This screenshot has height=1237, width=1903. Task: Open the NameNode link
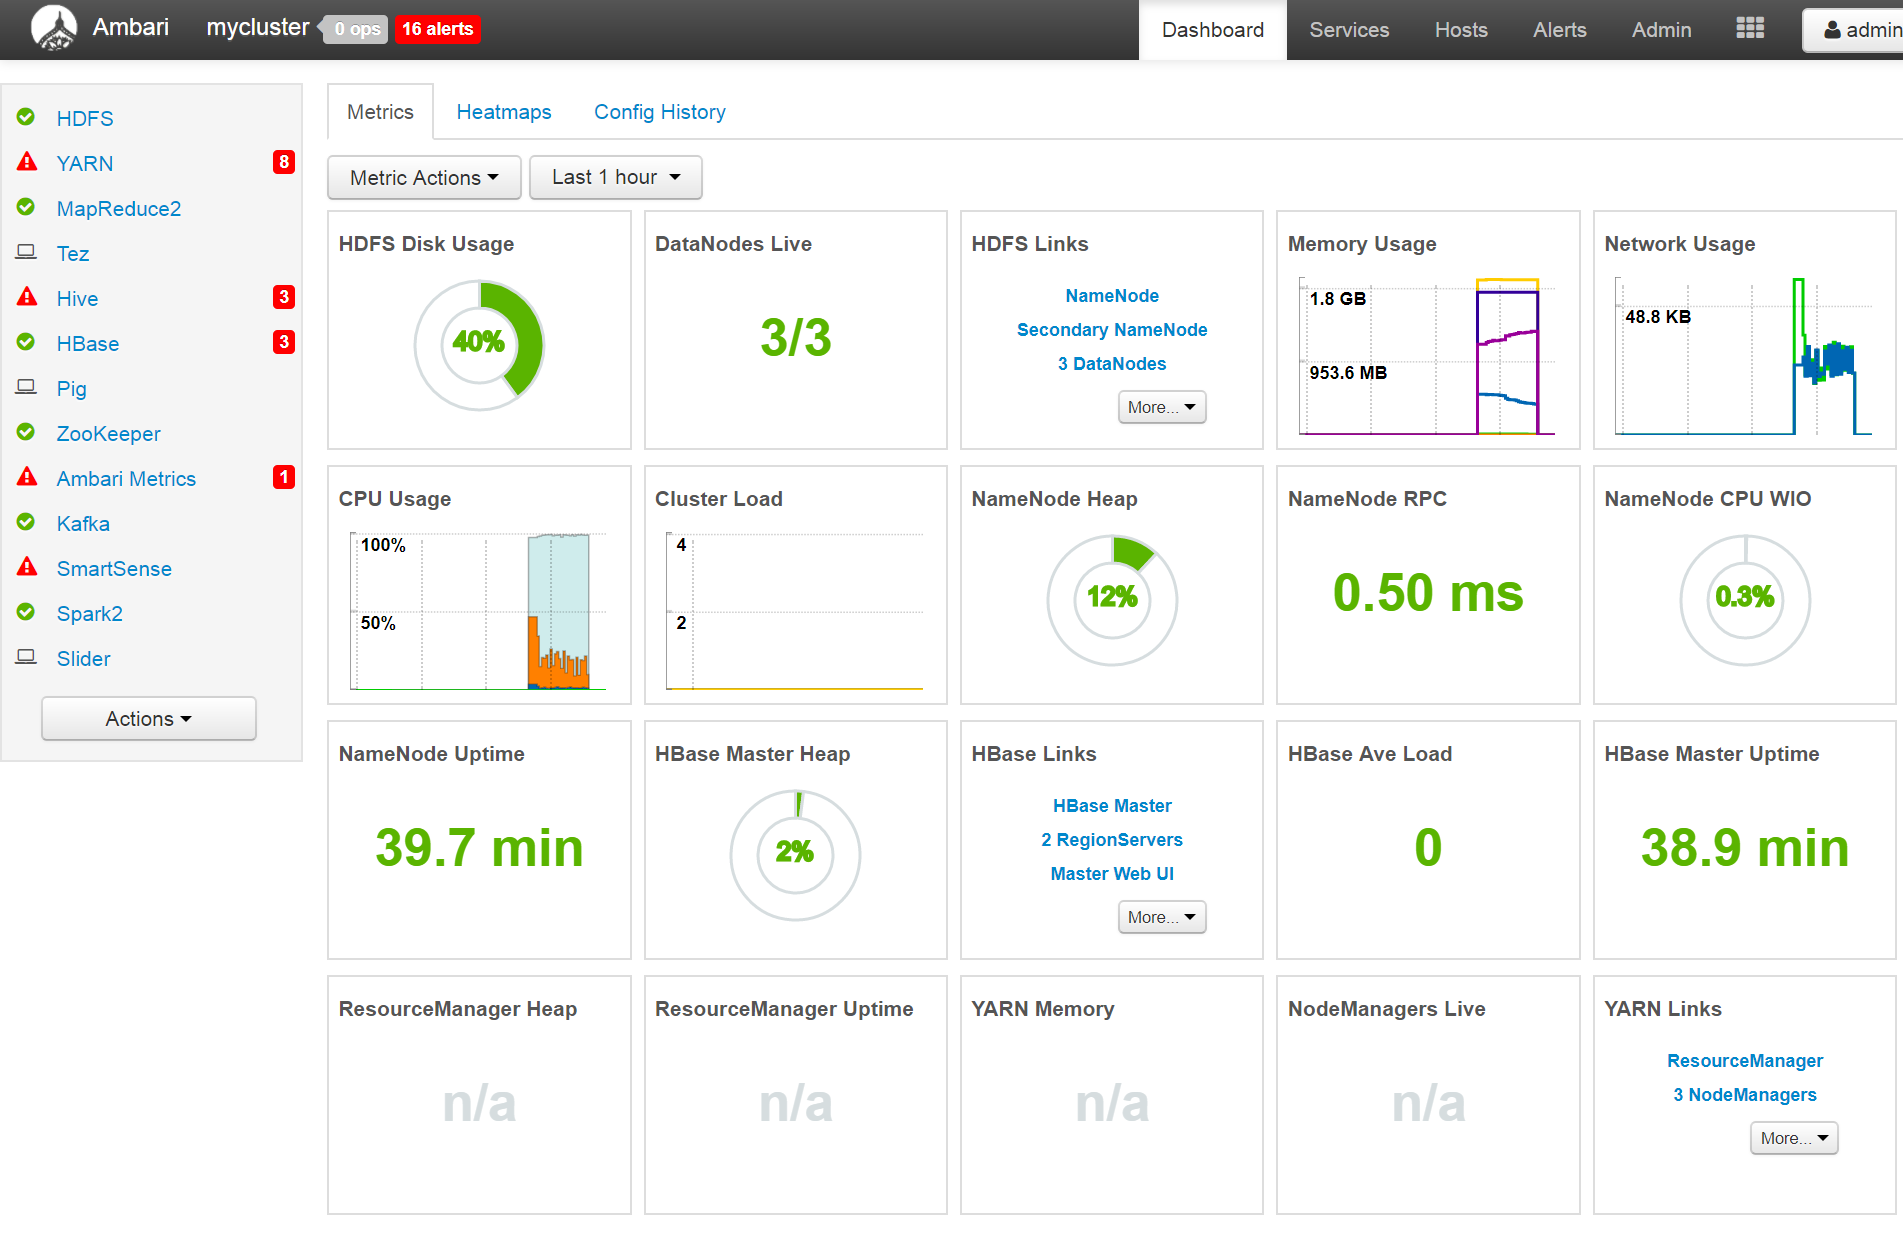click(1112, 296)
